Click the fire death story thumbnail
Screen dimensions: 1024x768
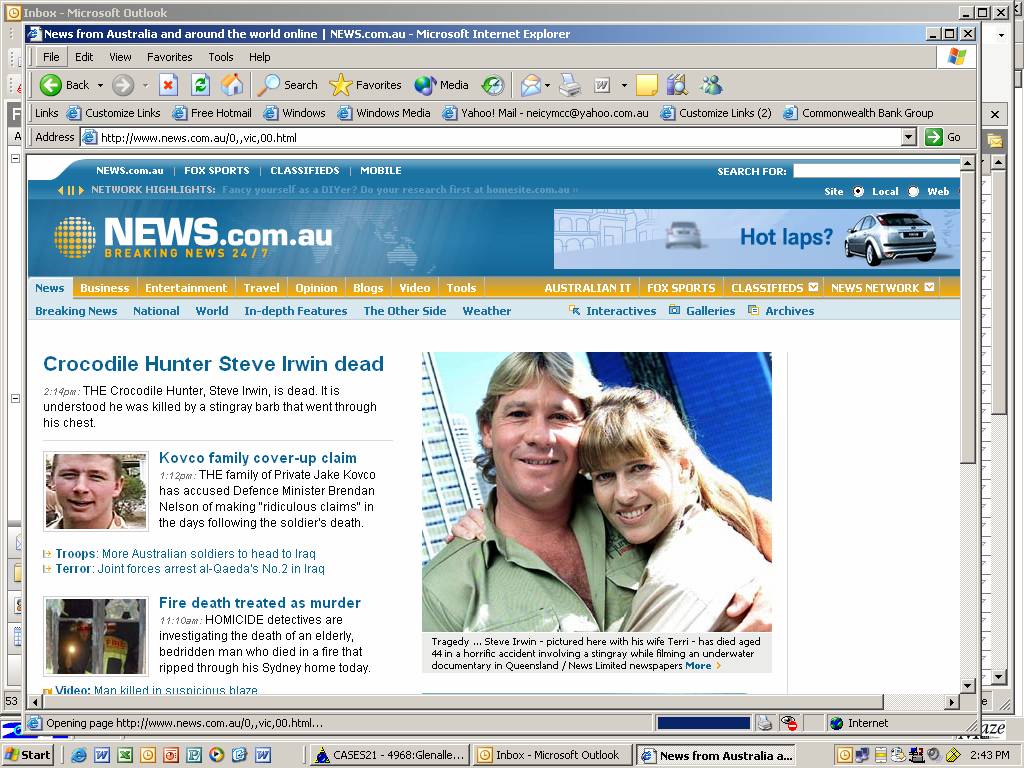coord(95,636)
